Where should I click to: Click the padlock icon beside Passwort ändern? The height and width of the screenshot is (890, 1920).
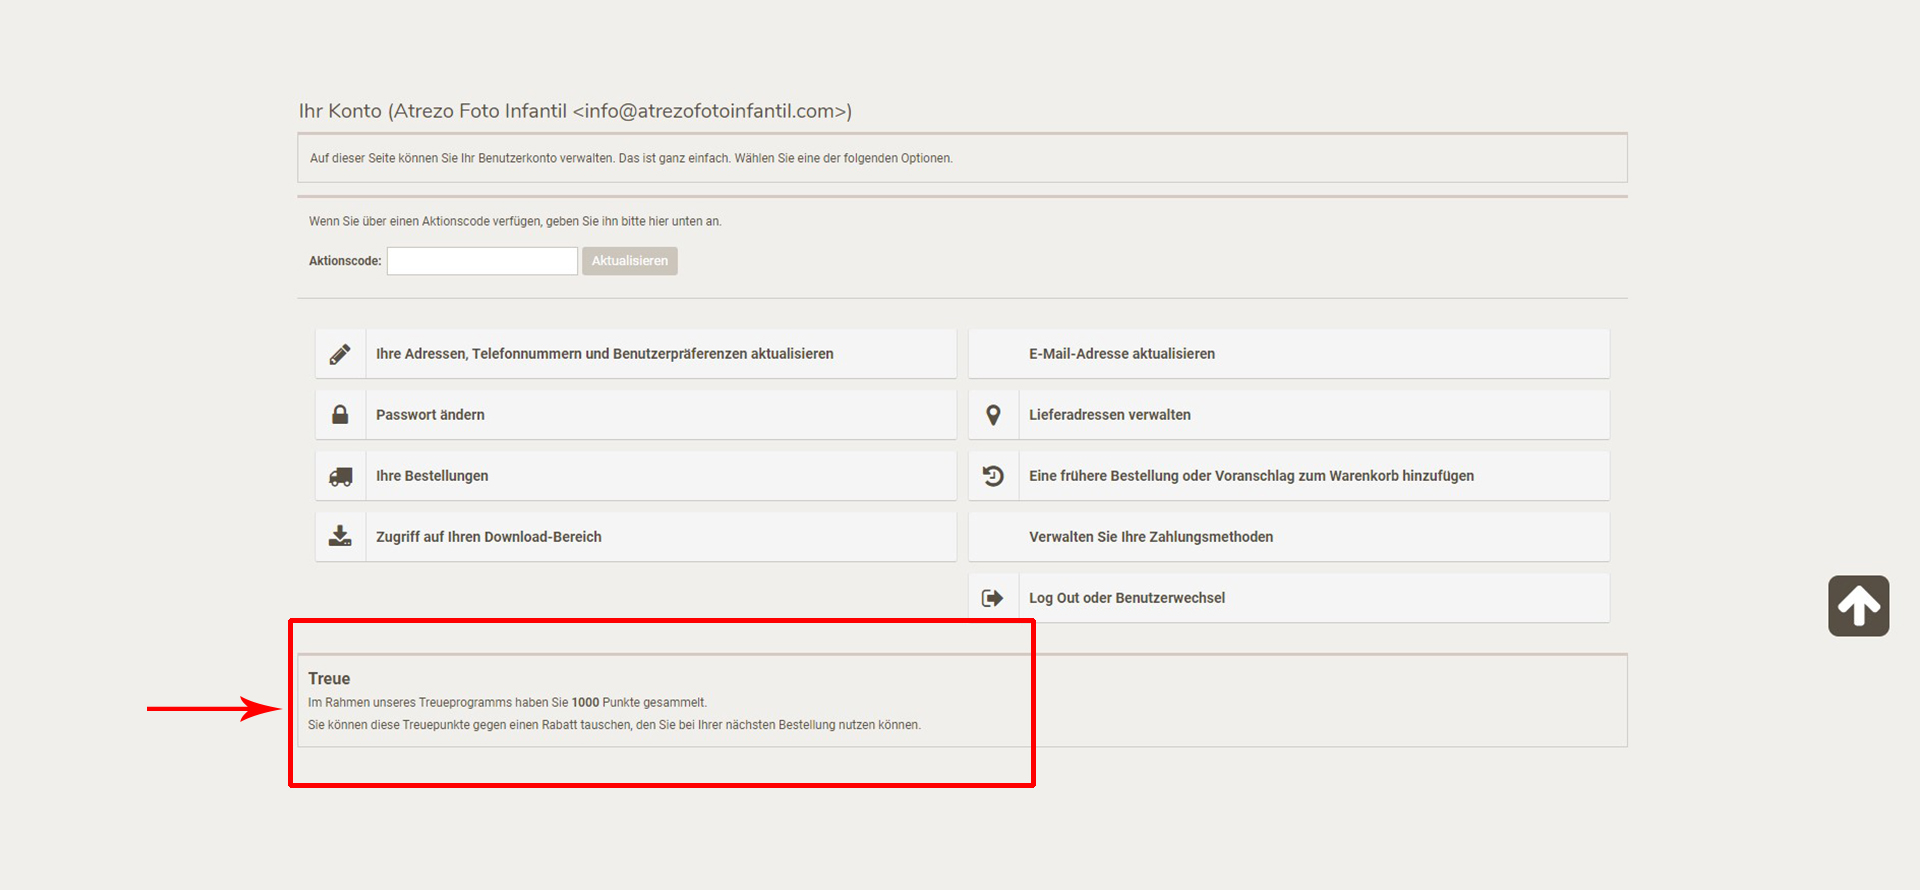tap(340, 415)
